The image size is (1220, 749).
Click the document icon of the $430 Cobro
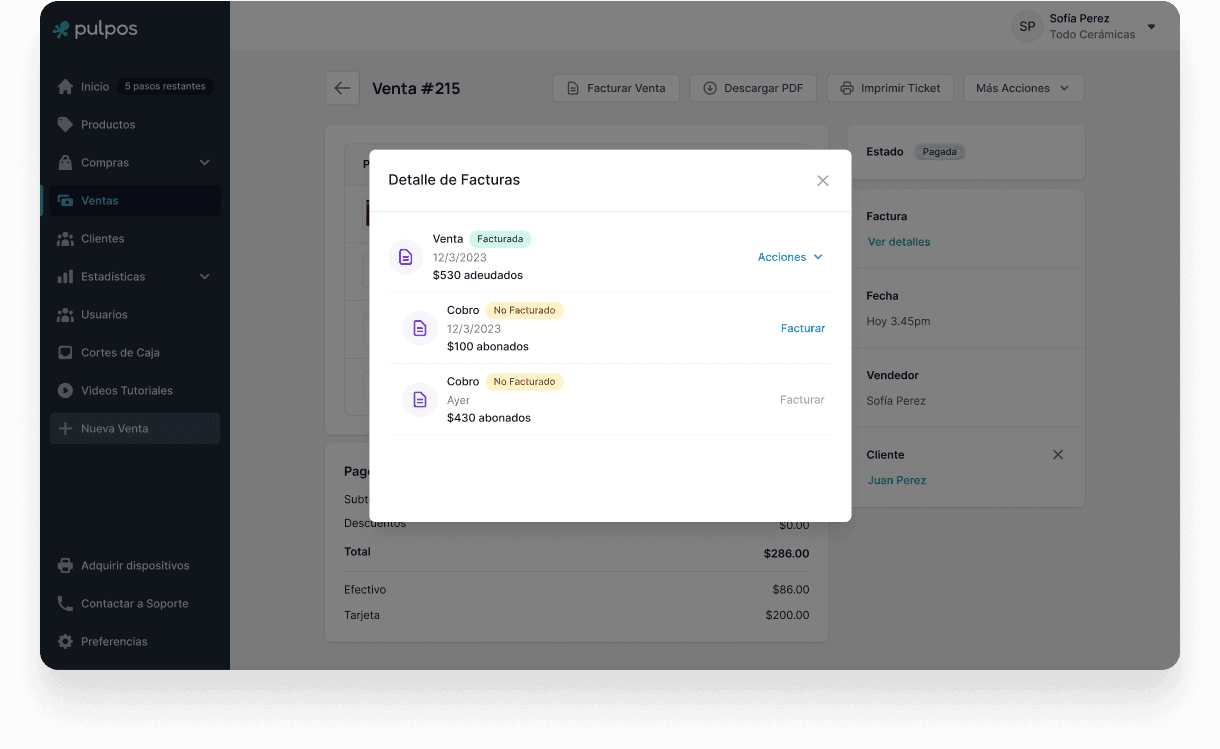tap(420, 399)
